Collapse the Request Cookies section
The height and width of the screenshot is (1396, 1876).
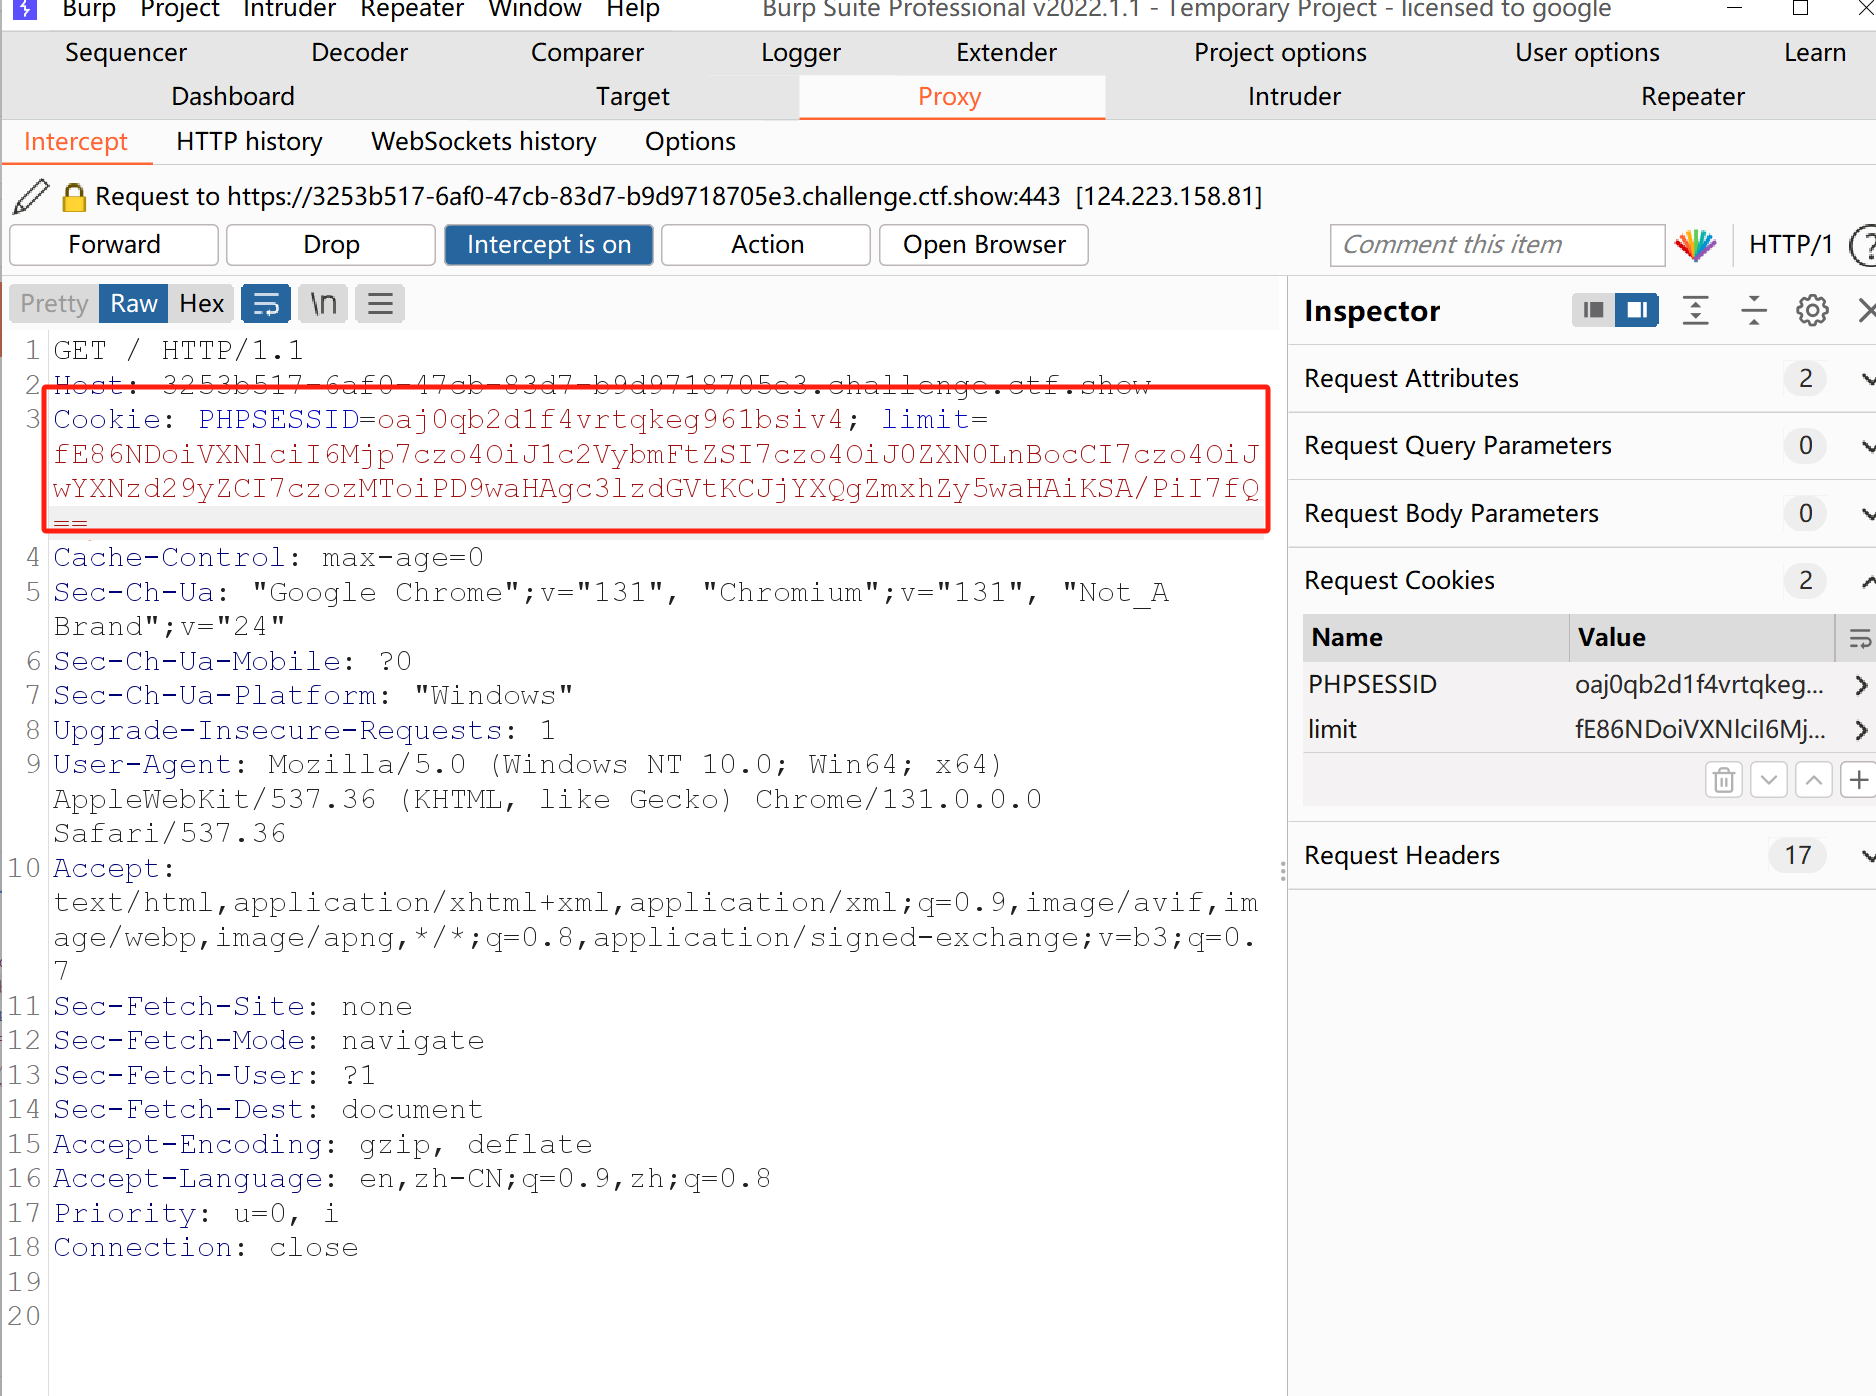[1866, 581]
